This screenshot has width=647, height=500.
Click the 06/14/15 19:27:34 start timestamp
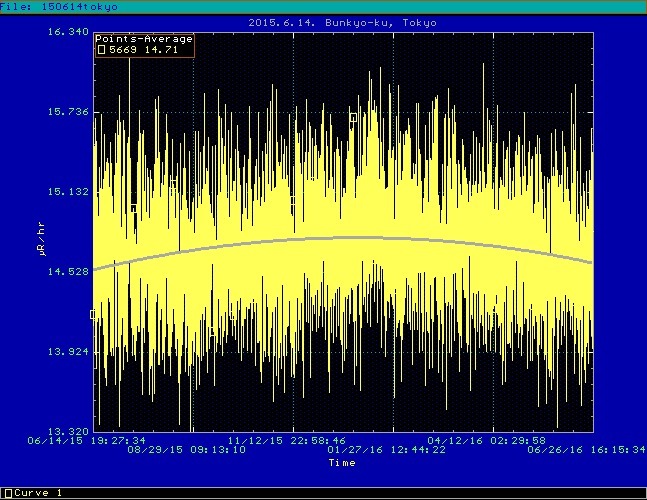(87, 440)
